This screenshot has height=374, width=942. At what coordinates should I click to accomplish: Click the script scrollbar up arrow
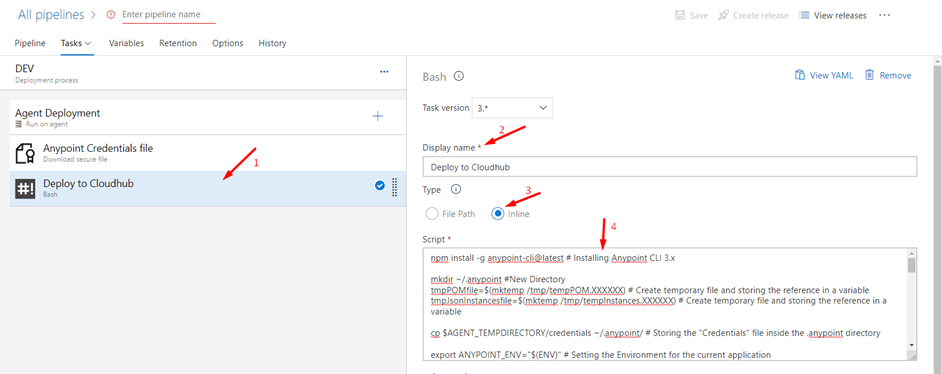tap(912, 253)
